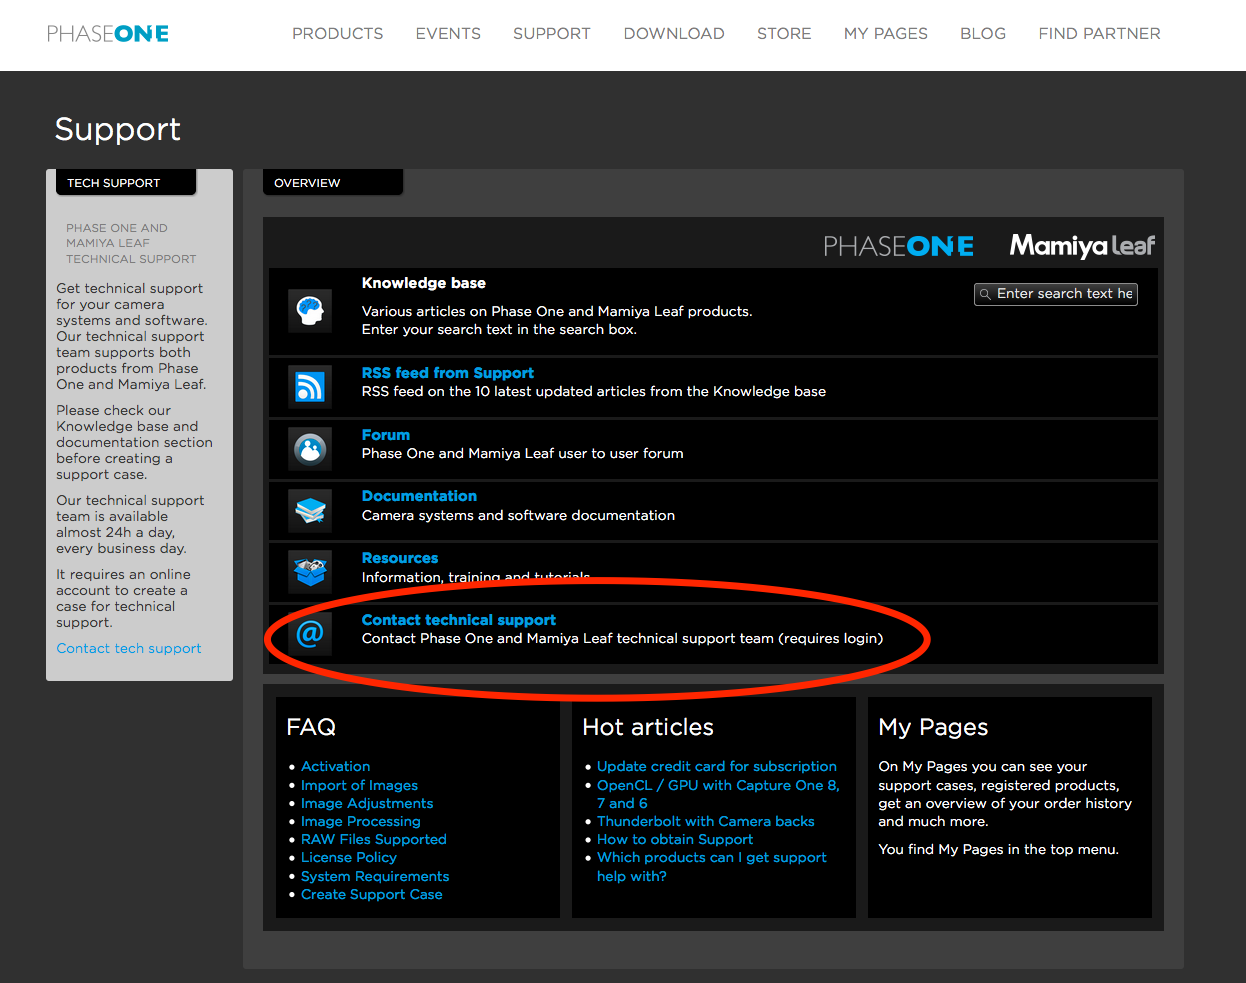
Task: Click the Support page title
Action: 118,129
